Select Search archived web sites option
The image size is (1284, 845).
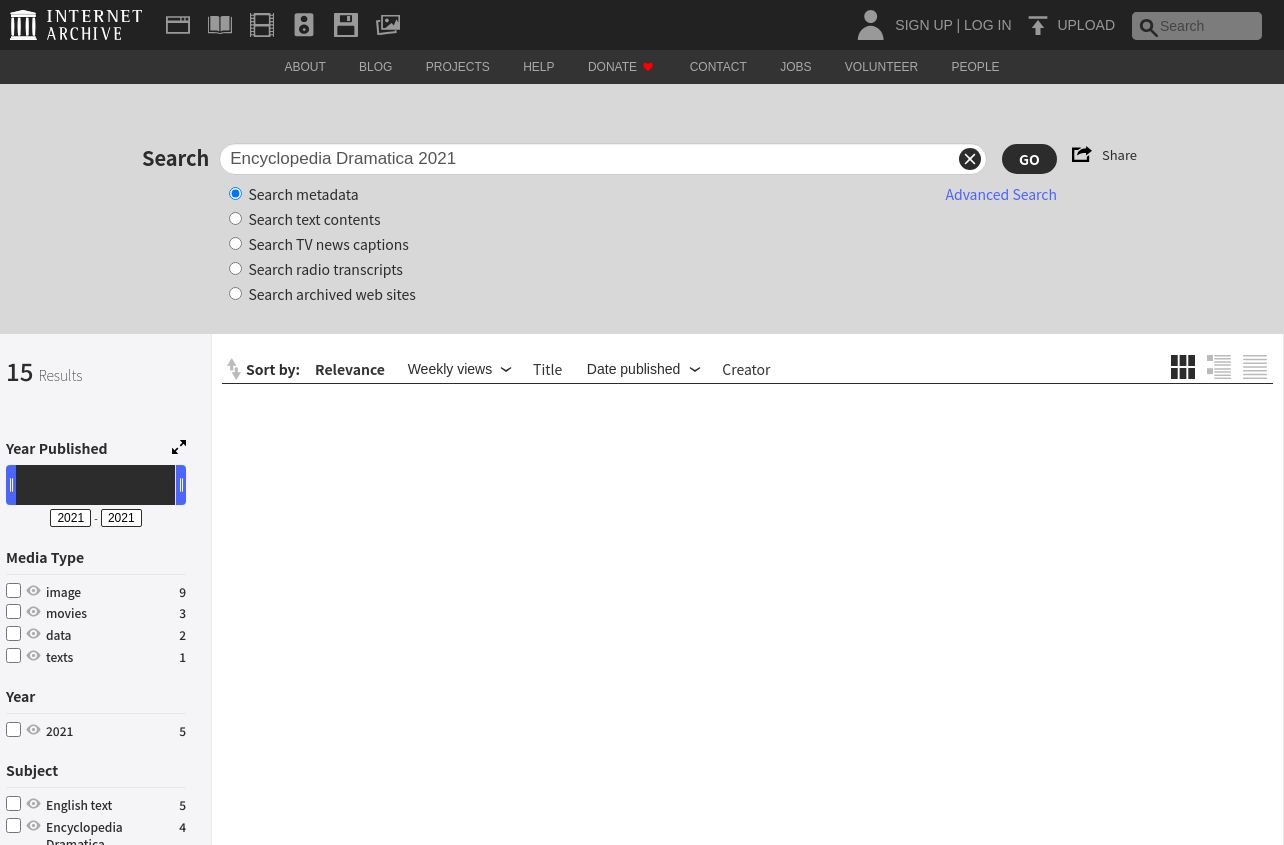pos(235,294)
